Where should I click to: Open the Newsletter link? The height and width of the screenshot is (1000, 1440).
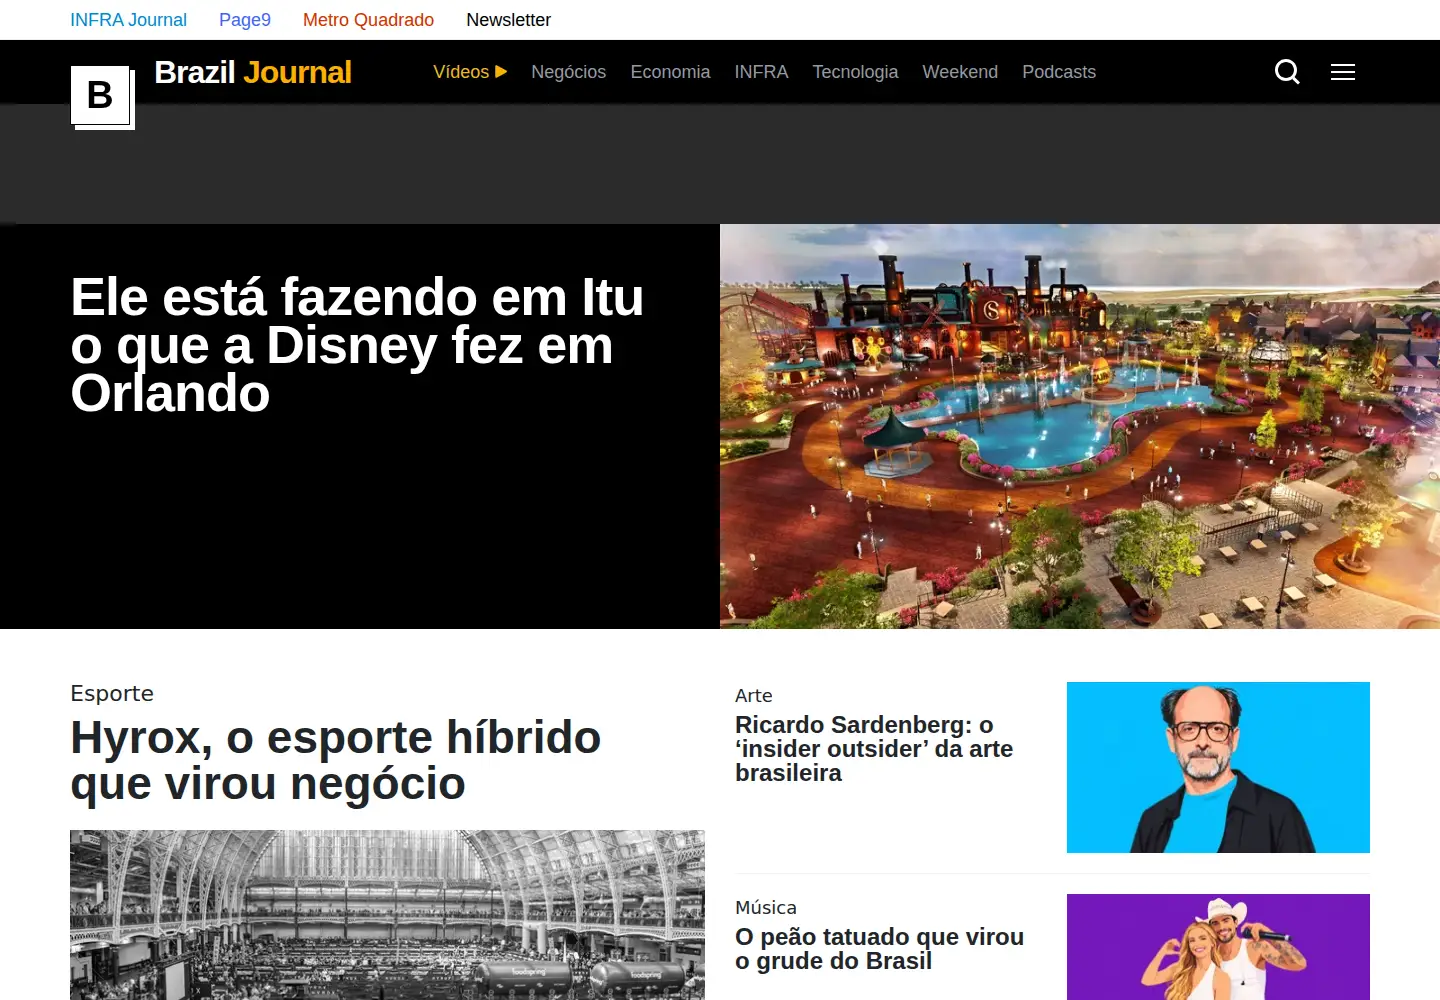point(508,20)
